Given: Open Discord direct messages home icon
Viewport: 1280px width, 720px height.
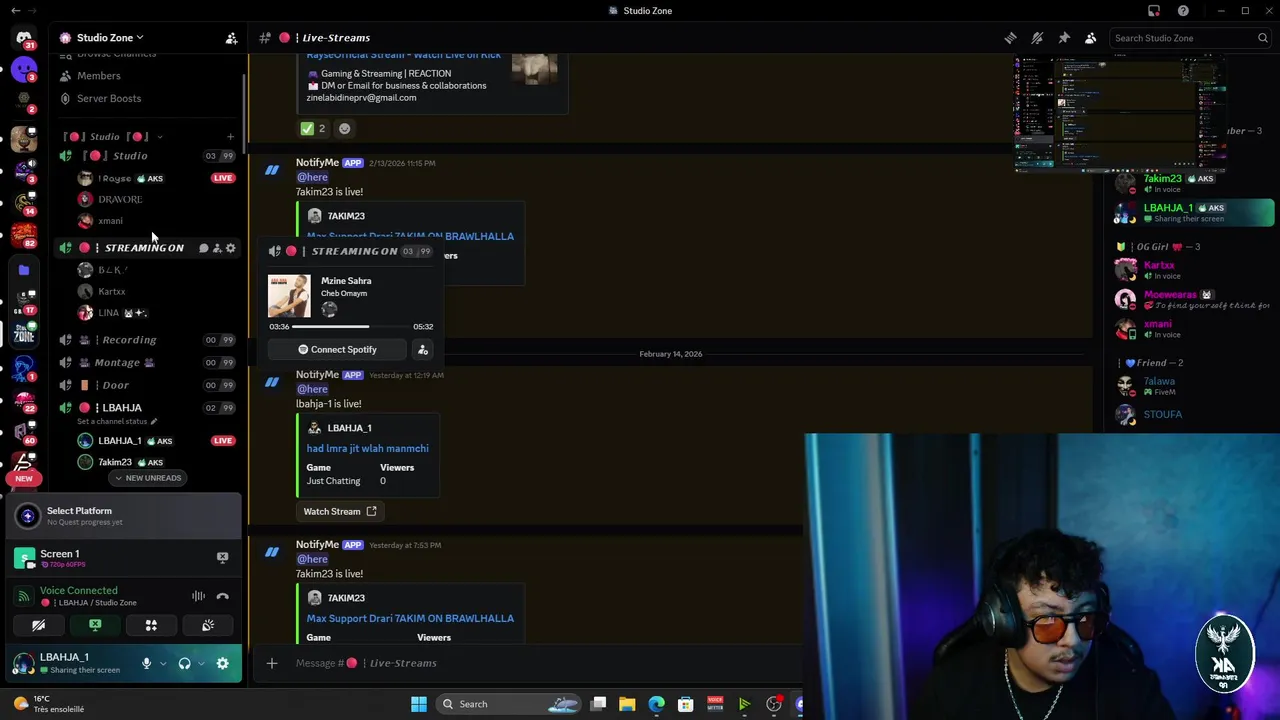Looking at the screenshot, I should (23, 38).
